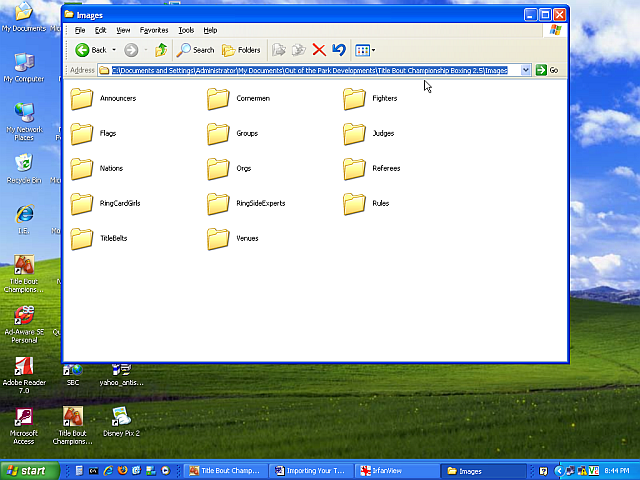Image resolution: width=640 pixels, height=480 pixels.
Task: Click the Back button
Action: pyautogui.click(x=91, y=50)
